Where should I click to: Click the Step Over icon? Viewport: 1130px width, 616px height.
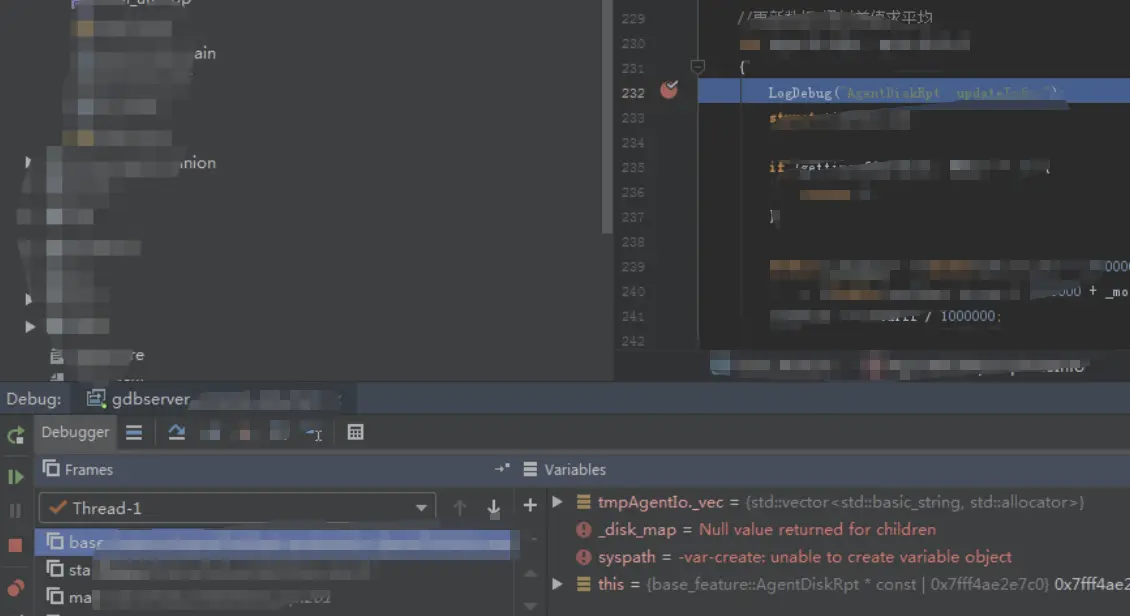click(x=177, y=432)
